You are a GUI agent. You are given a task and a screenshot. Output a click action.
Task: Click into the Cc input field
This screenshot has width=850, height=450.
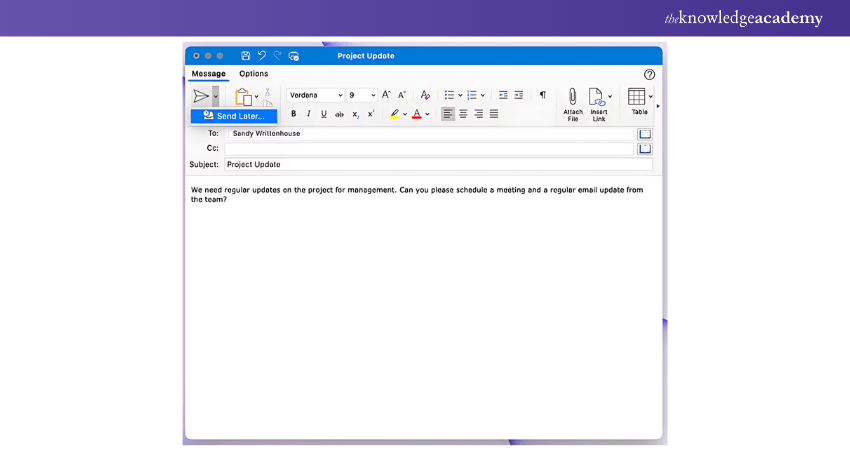coord(428,148)
